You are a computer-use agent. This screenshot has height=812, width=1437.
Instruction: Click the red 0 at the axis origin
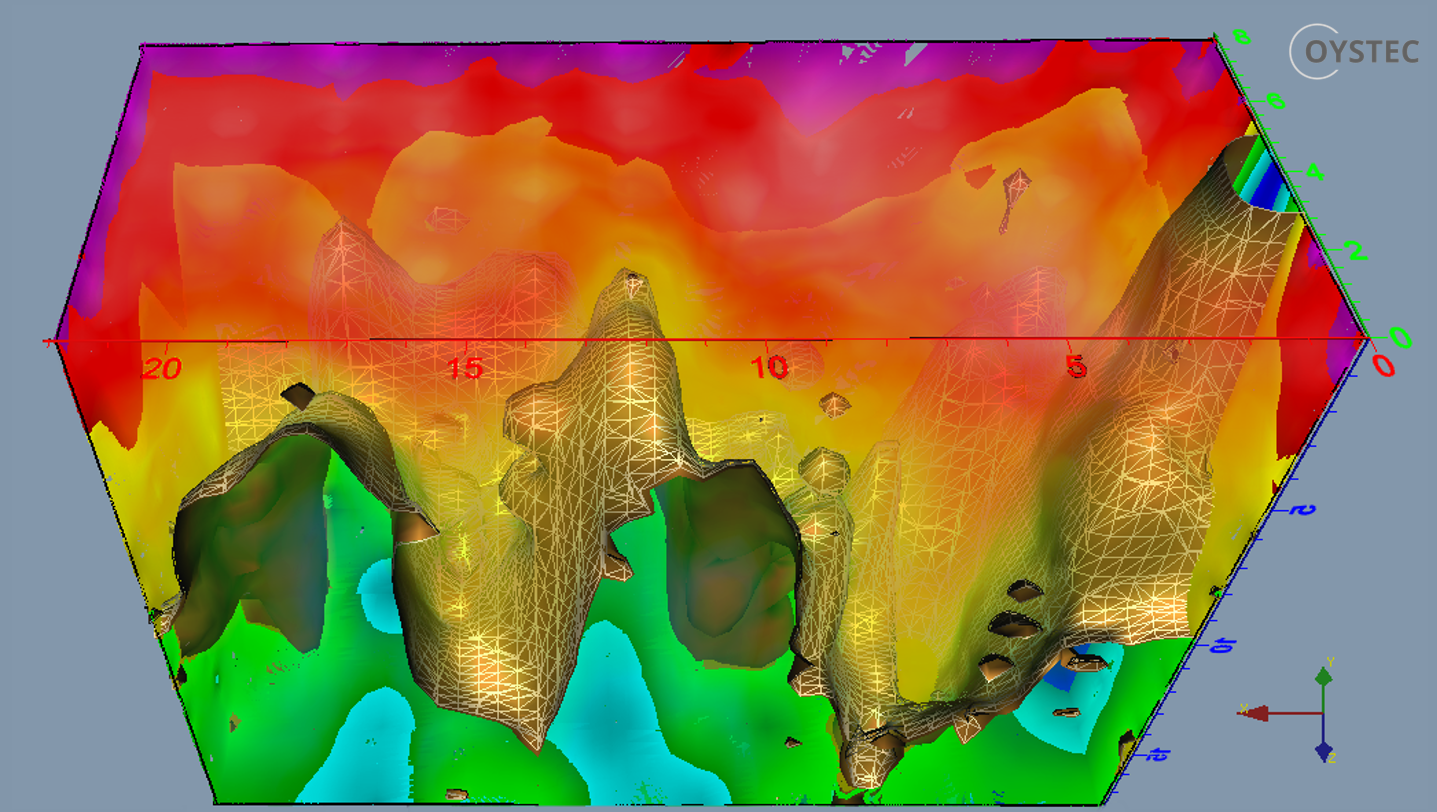pyautogui.click(x=1383, y=366)
